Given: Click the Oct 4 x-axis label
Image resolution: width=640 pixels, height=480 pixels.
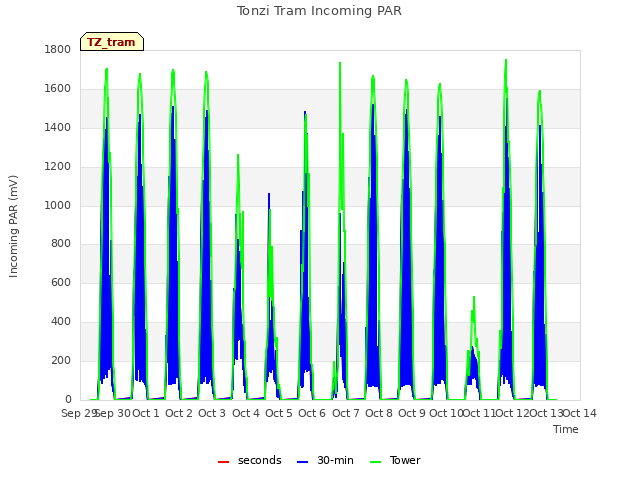Looking at the screenshot, I should 246,413.
